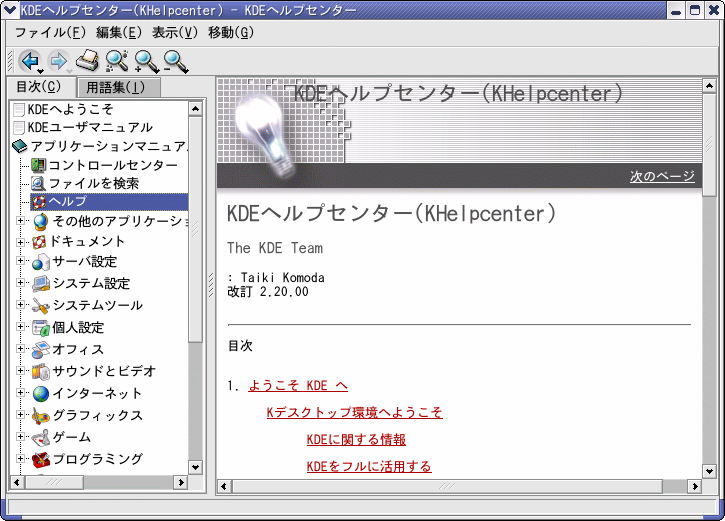
Task: Click the tree panel scroll-up arrow
Action: coord(196,109)
